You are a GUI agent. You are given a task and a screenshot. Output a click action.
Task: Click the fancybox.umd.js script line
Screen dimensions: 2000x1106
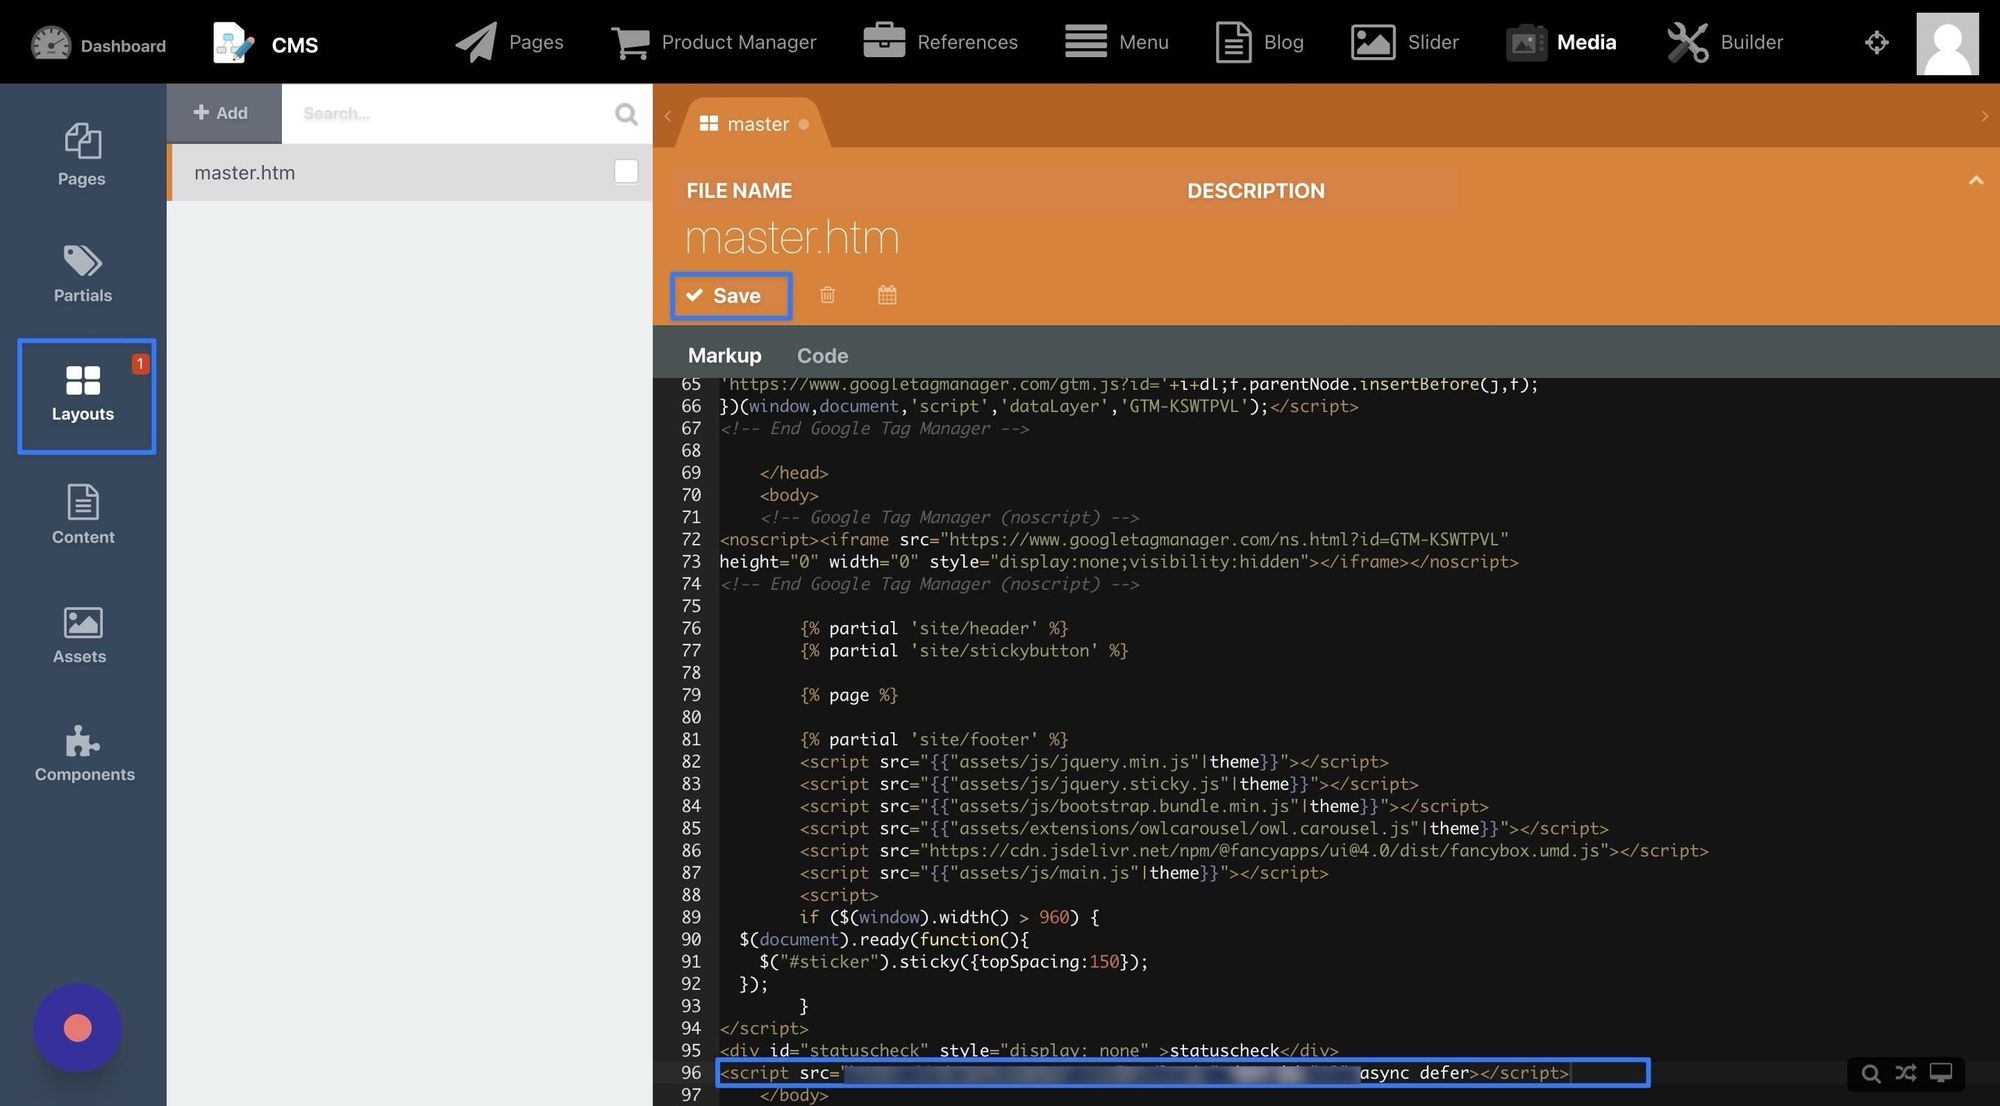[x=1254, y=850]
